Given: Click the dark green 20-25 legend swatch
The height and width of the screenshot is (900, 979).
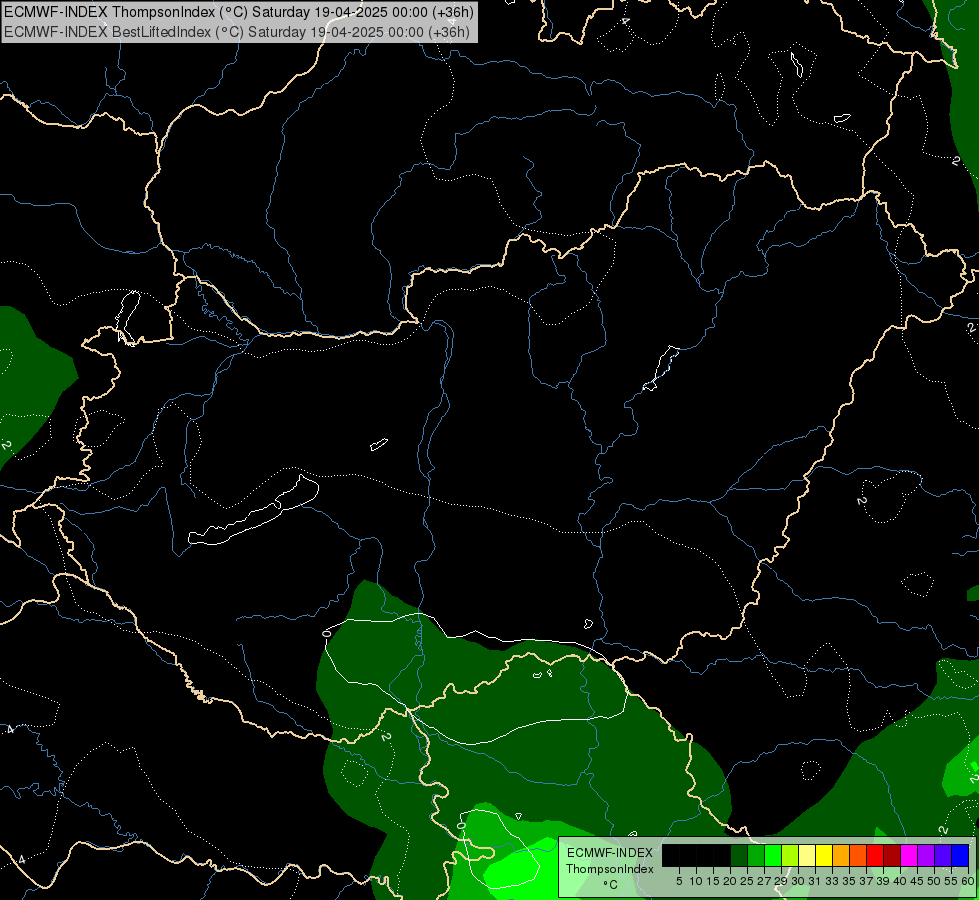Looking at the screenshot, I should click(x=739, y=855).
